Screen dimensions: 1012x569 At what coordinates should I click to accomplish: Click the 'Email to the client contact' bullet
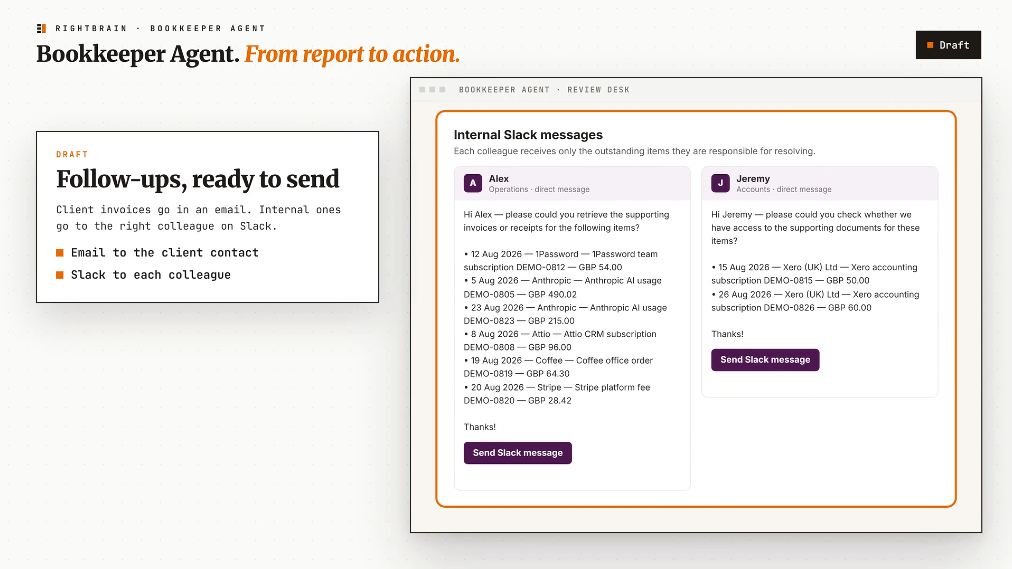coord(165,253)
